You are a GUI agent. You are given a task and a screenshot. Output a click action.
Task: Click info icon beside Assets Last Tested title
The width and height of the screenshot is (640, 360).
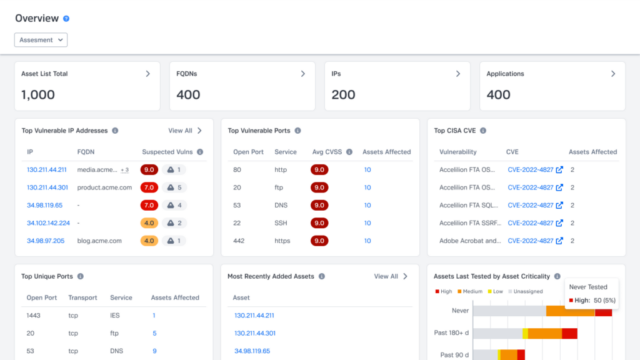[557, 276]
